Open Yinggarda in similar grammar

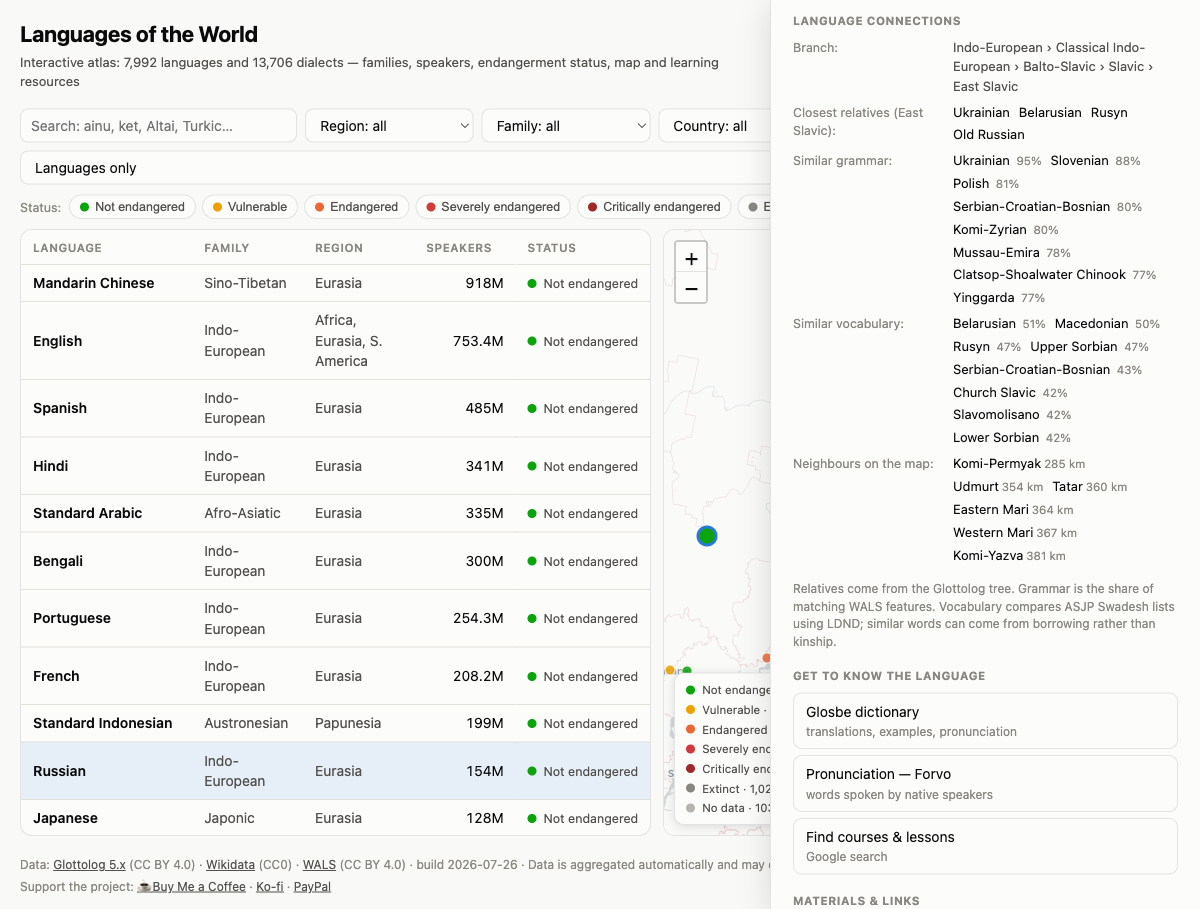pyautogui.click(x=984, y=298)
